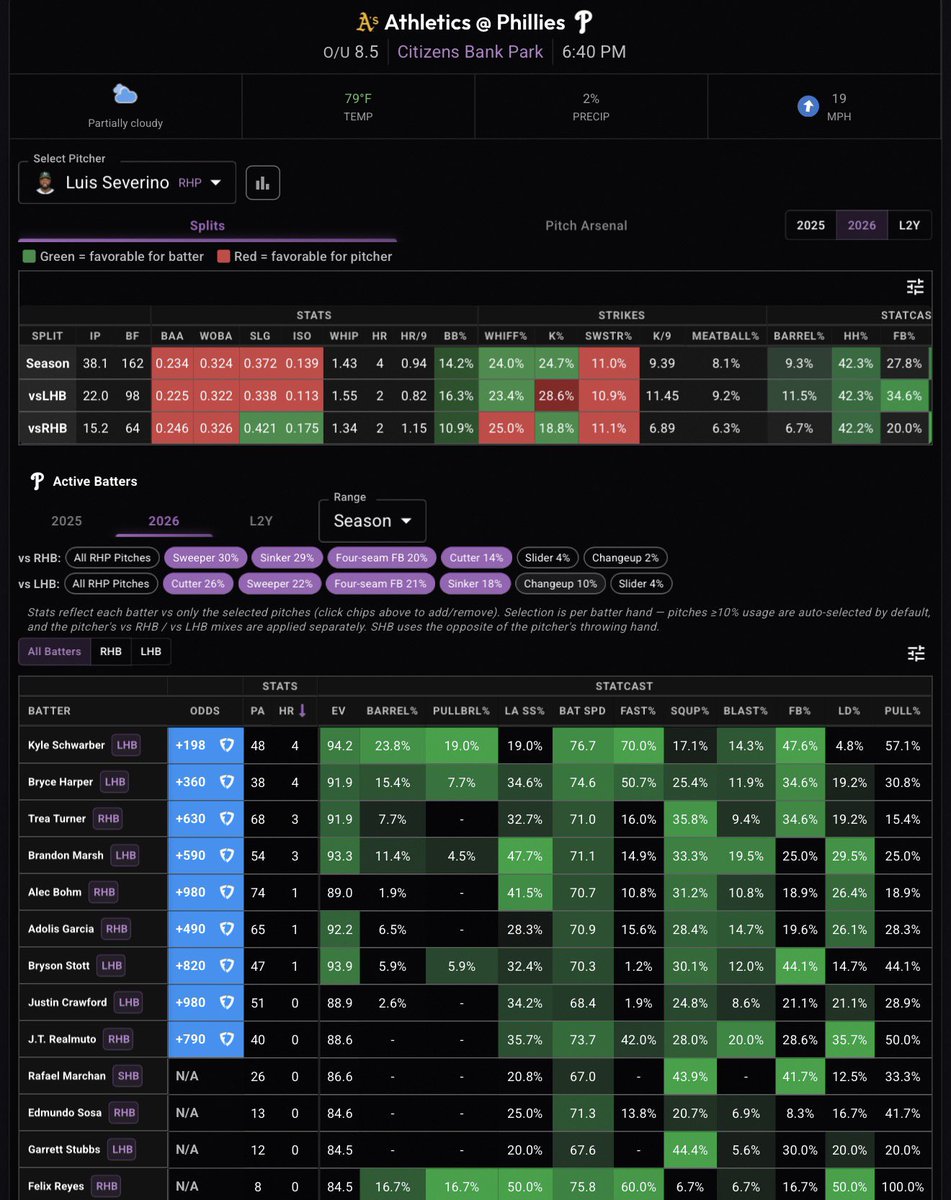Enable the vs RHB Changeup 2% chip
This screenshot has width=951, height=1200.
tap(625, 558)
